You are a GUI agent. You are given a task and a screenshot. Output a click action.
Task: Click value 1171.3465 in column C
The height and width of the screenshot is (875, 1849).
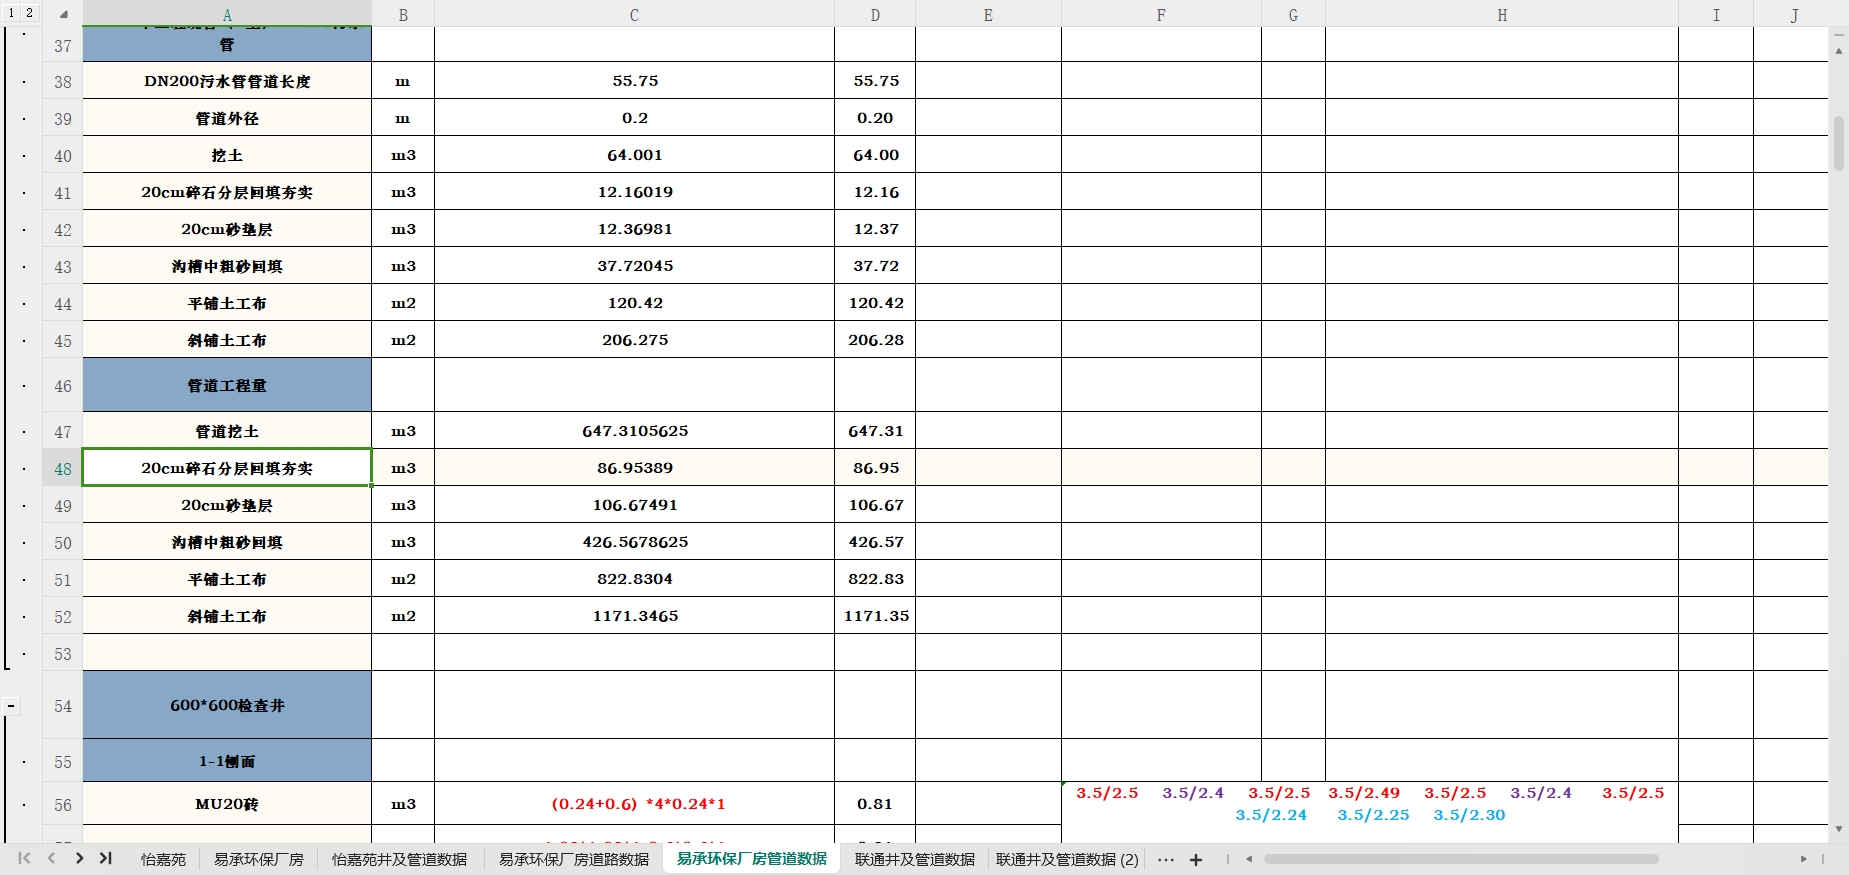tap(635, 616)
